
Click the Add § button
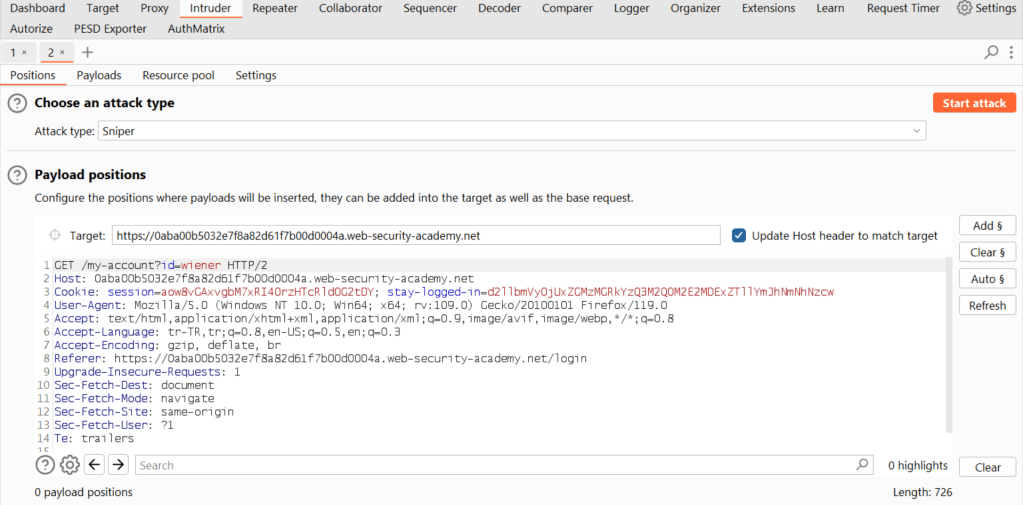tap(988, 226)
